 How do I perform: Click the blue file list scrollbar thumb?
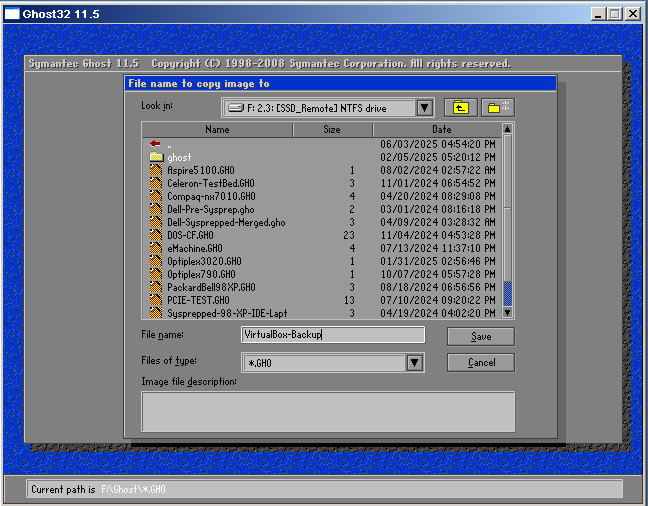click(x=507, y=294)
